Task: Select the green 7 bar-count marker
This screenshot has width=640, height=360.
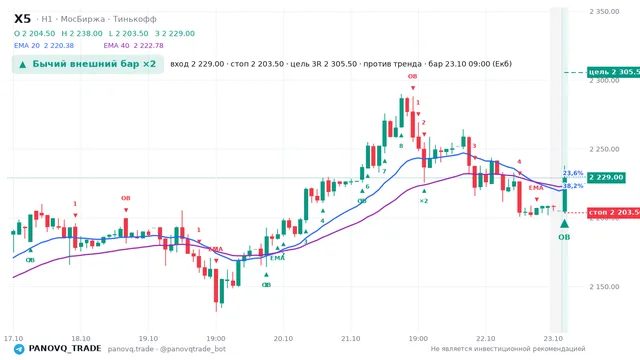Action: (384, 171)
